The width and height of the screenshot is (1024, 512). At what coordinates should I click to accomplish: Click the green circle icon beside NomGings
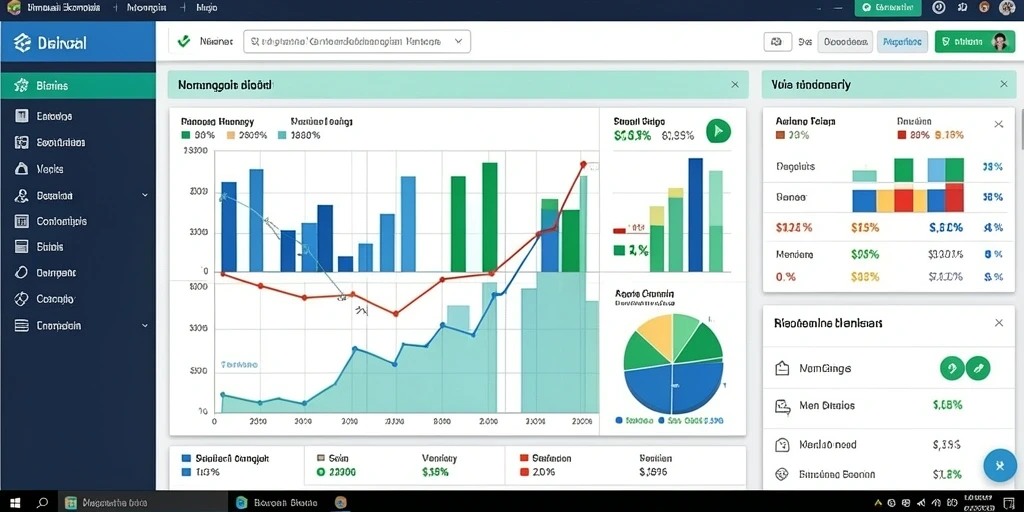click(952, 368)
